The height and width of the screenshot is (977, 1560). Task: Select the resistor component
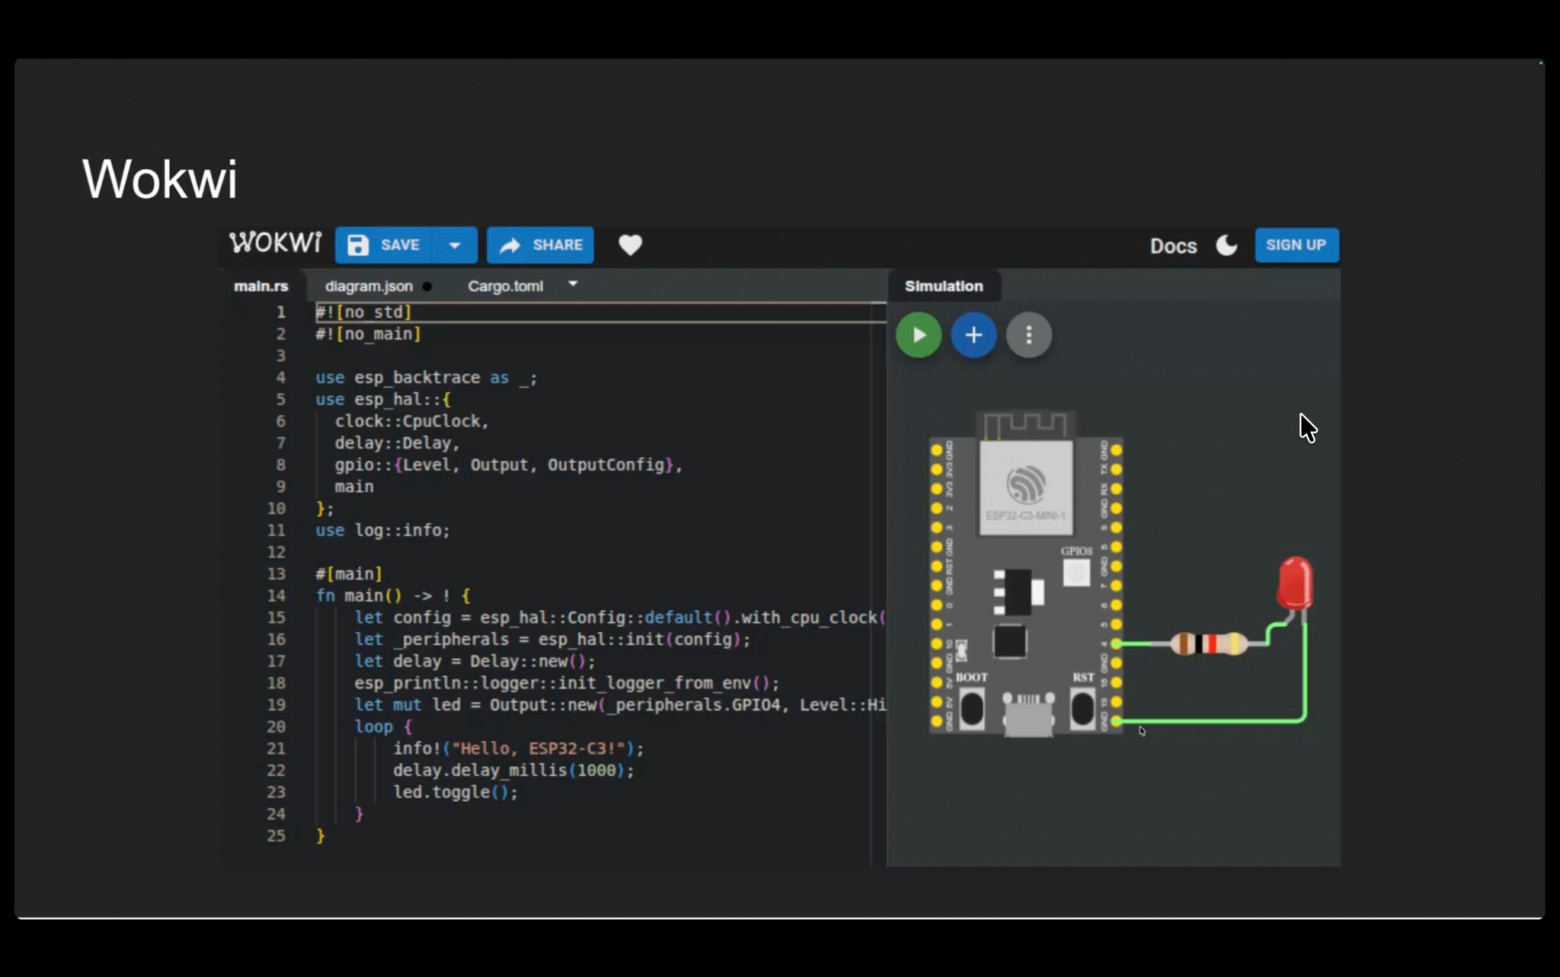coord(1209,644)
